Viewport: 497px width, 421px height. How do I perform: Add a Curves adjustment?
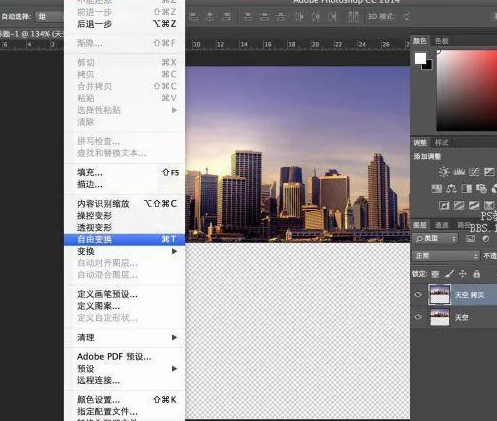474,172
